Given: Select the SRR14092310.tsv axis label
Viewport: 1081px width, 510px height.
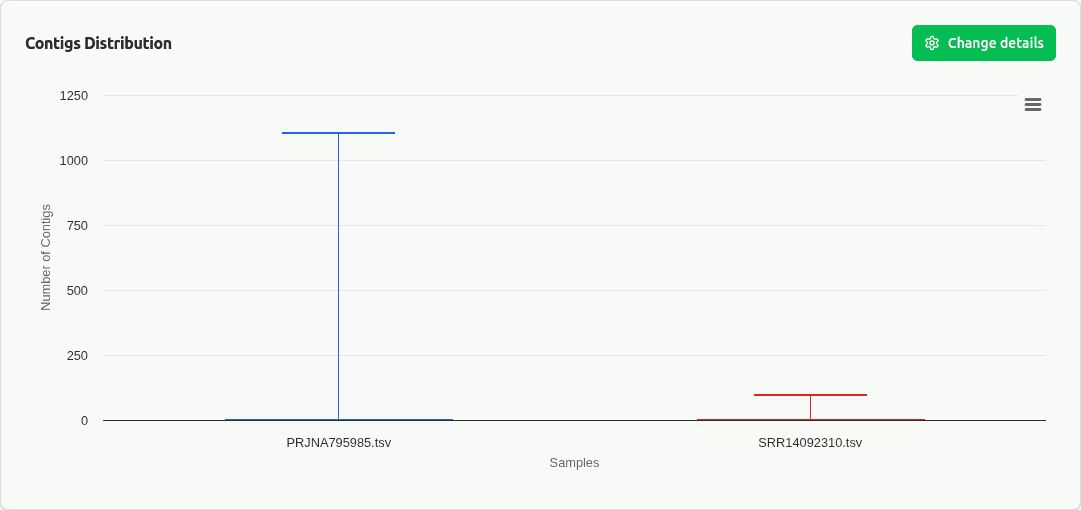Looking at the screenshot, I should click(x=810, y=442).
